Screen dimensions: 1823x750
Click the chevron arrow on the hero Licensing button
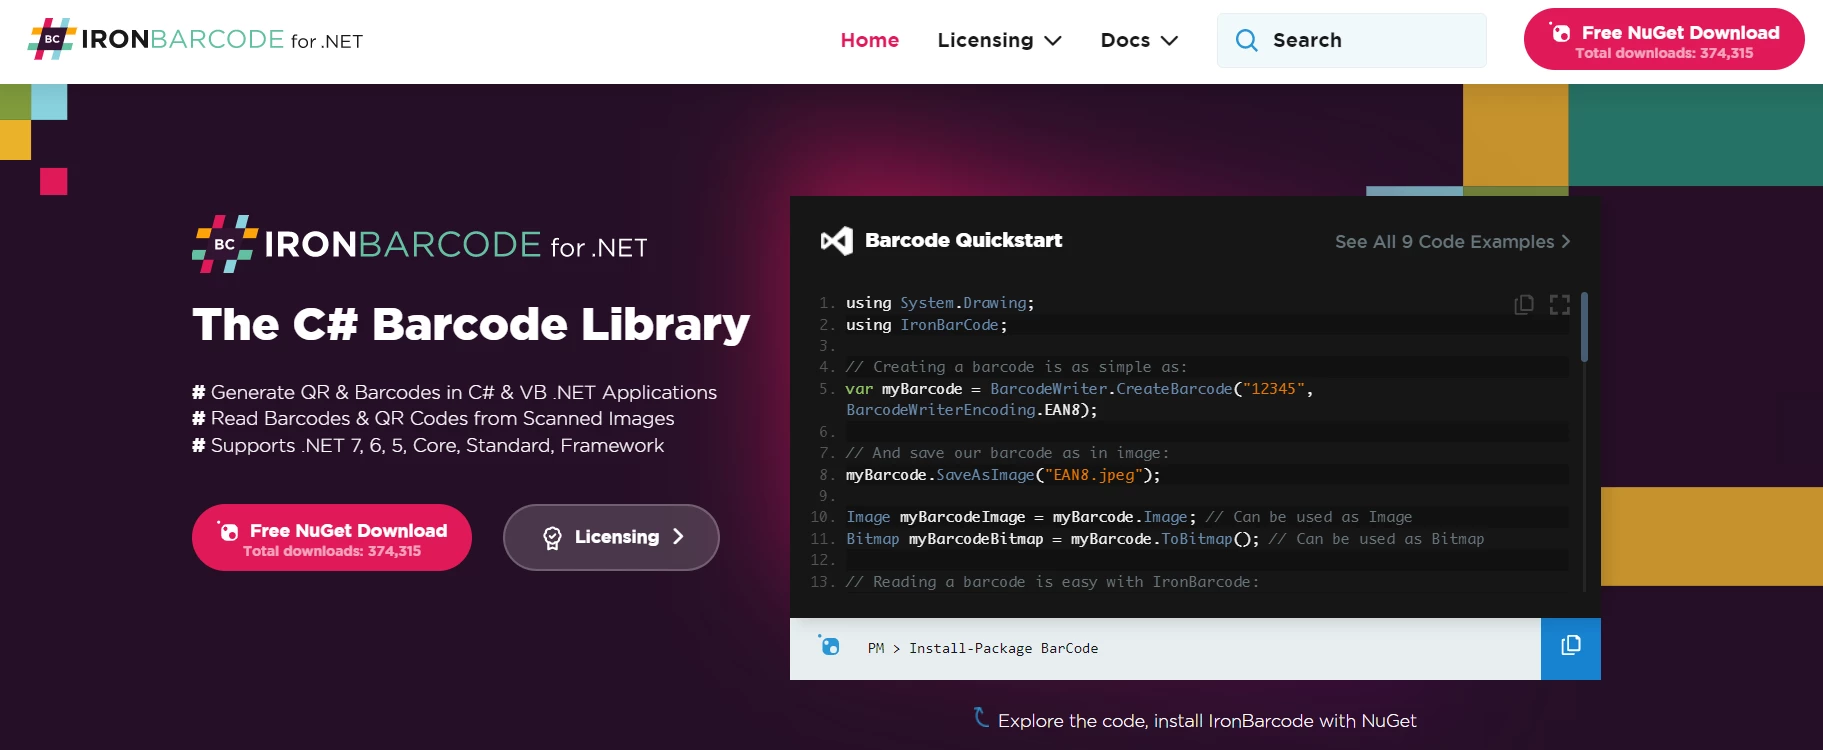click(x=679, y=537)
